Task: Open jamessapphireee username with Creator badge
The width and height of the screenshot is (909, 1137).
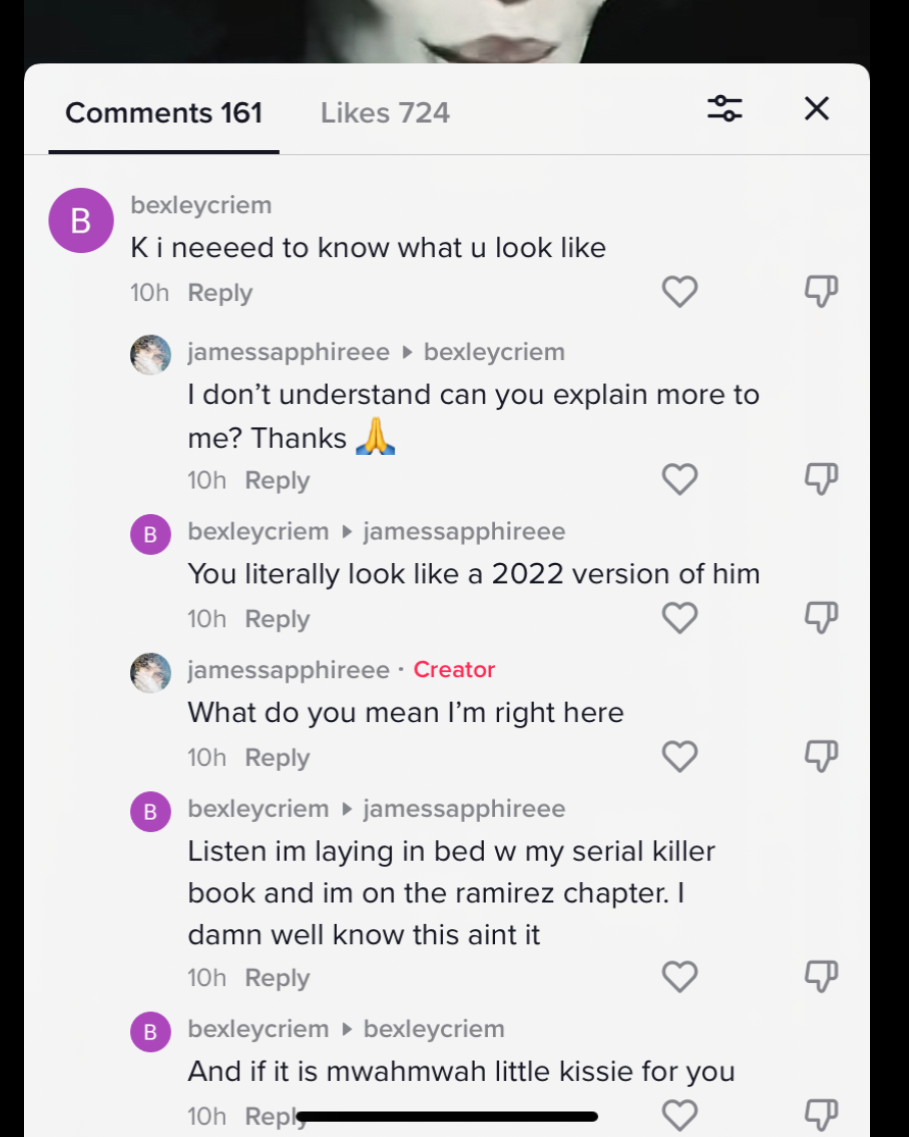Action: pos(289,669)
